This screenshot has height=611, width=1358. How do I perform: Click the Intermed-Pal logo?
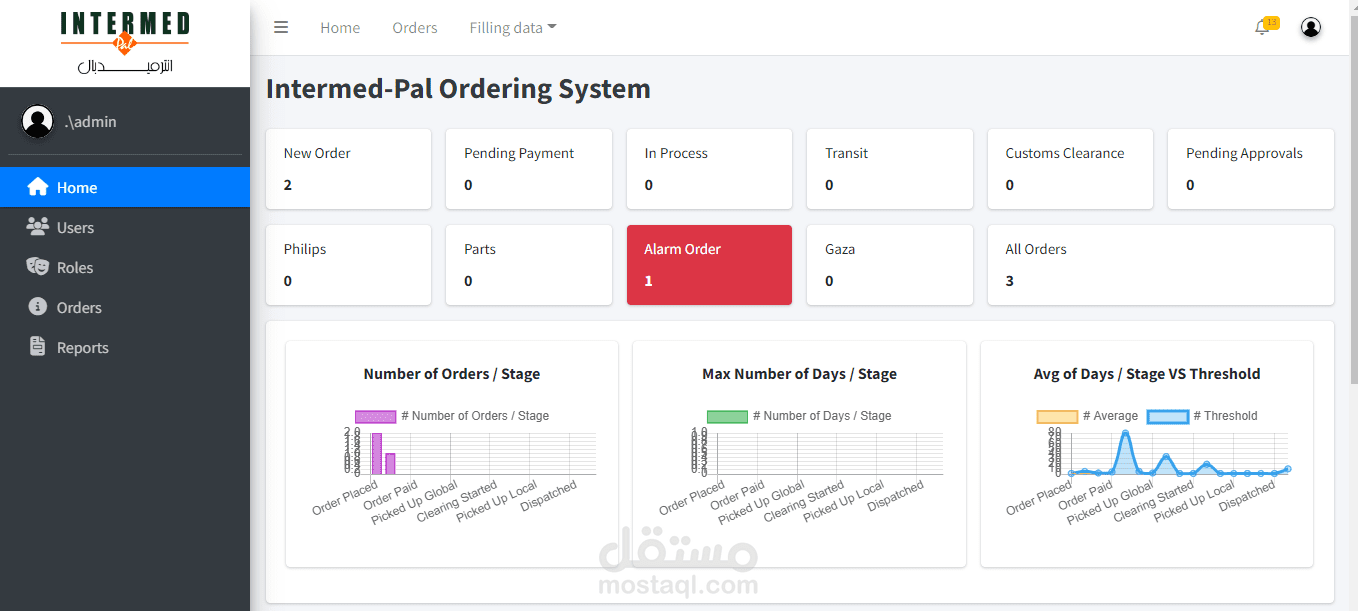[x=125, y=43]
